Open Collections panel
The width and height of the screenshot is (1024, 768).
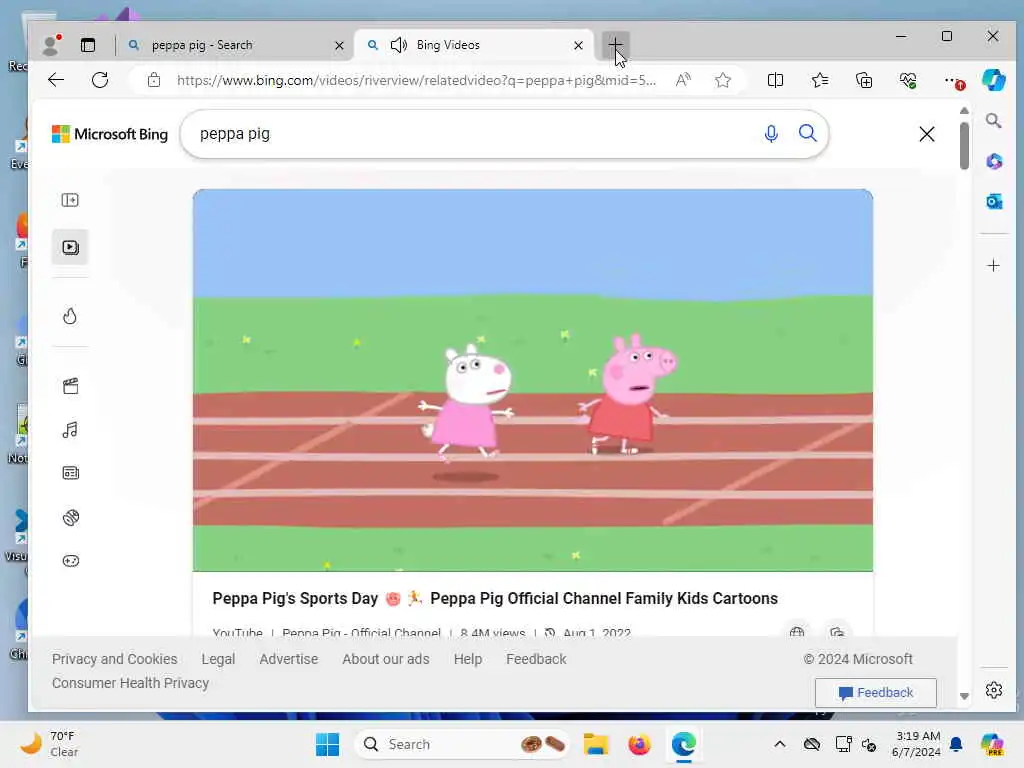click(864, 80)
